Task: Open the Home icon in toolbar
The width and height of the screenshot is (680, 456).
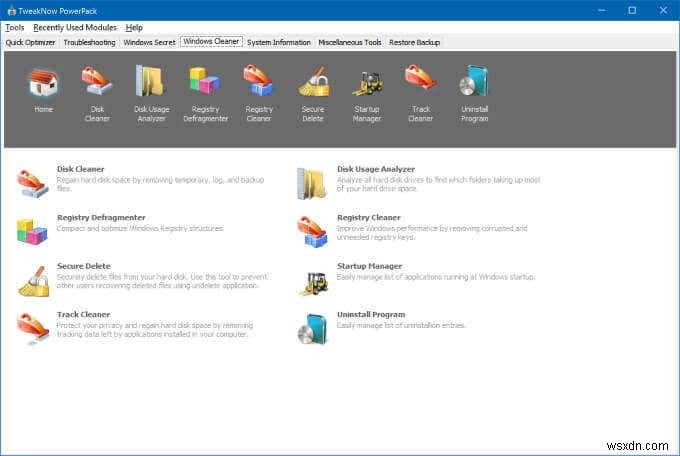Action: (43, 83)
